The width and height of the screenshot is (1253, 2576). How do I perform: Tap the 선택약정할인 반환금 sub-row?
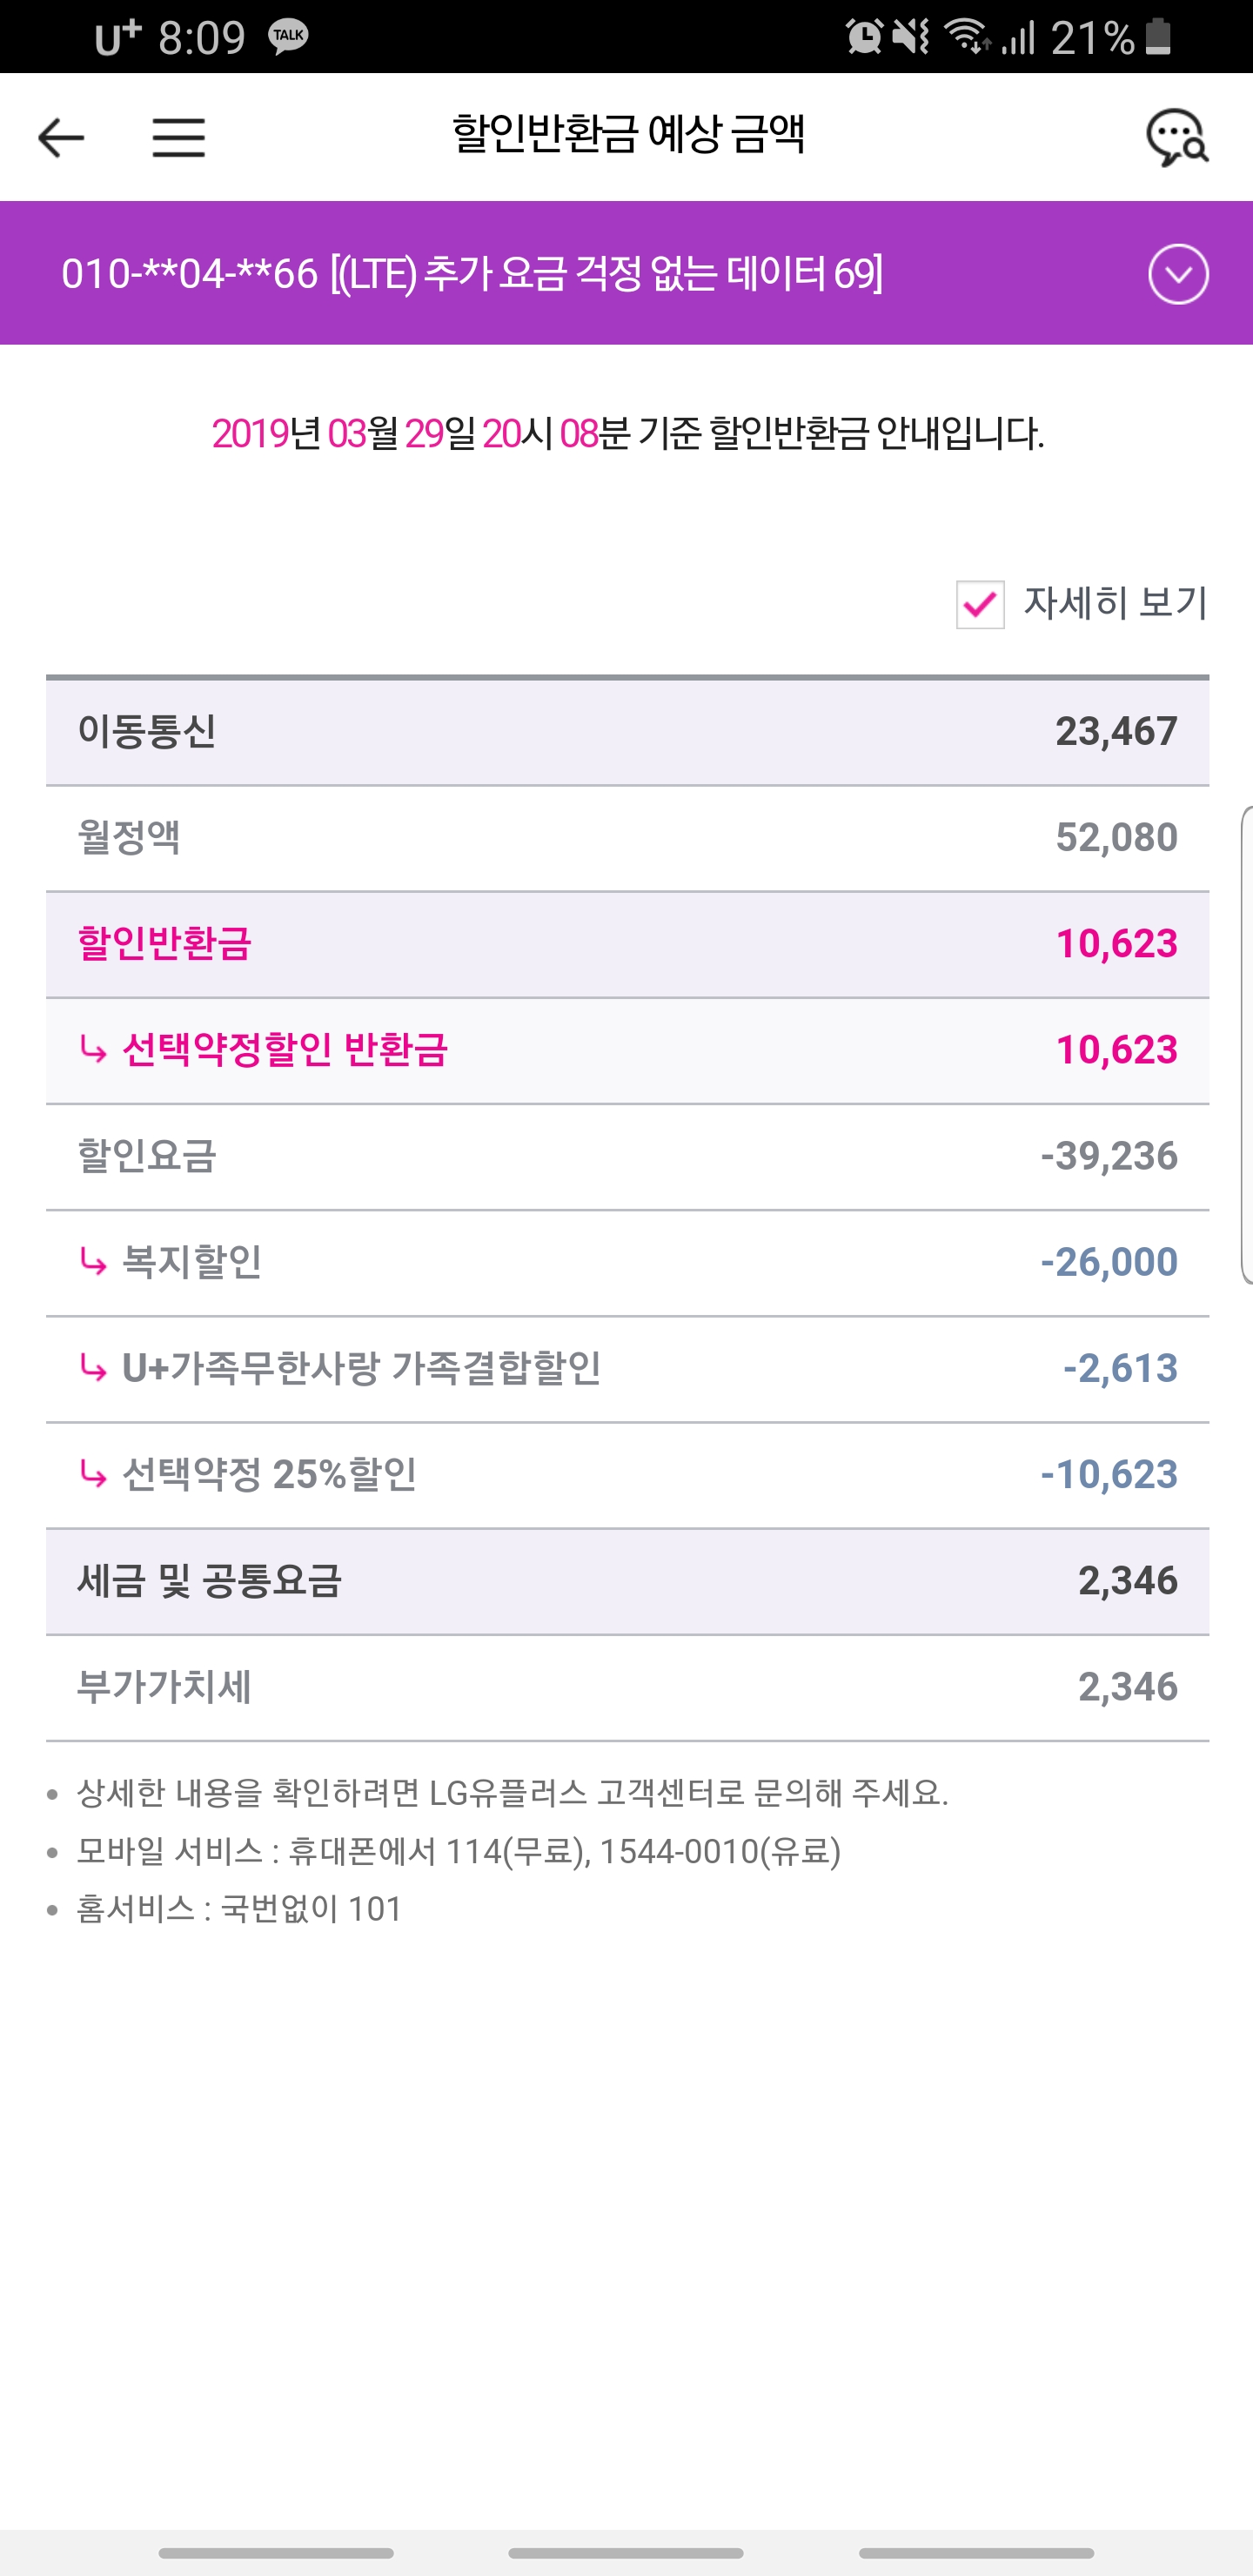coord(627,1050)
